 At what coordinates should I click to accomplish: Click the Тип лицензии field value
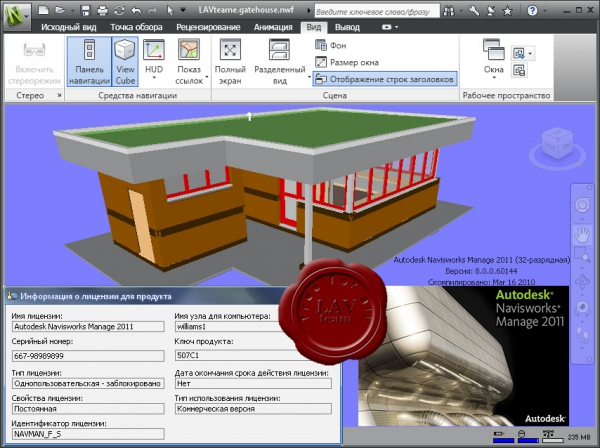pyautogui.click(x=88, y=383)
